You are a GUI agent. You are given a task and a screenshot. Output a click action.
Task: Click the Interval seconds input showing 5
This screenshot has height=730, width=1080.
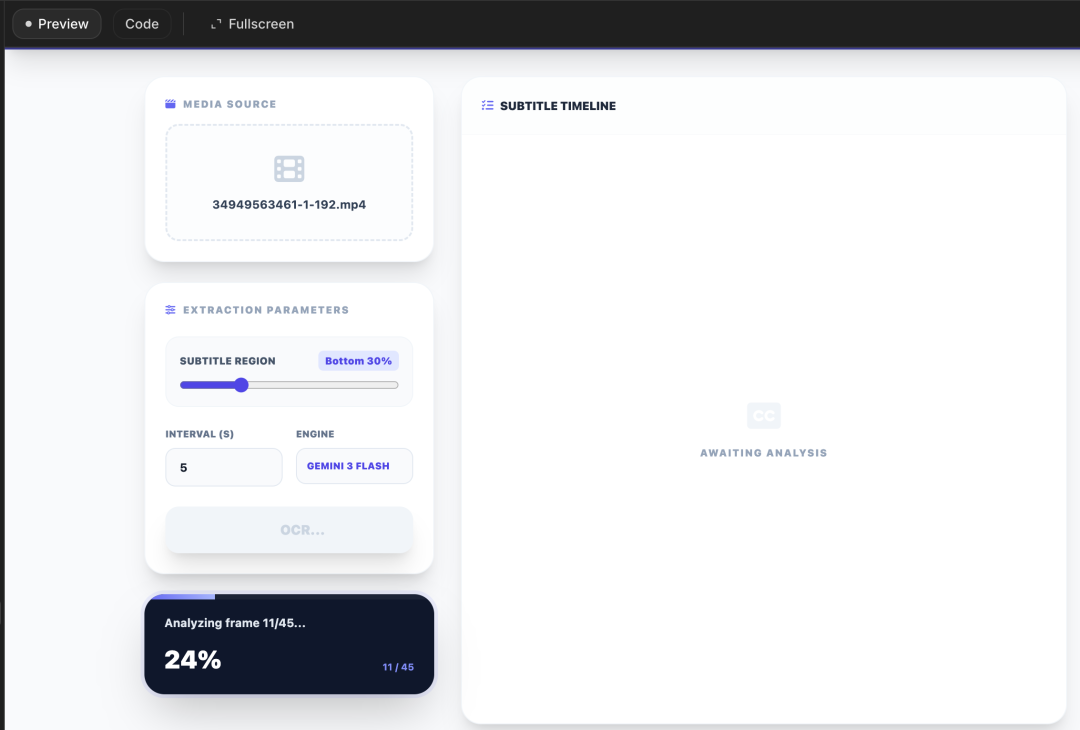(223, 466)
